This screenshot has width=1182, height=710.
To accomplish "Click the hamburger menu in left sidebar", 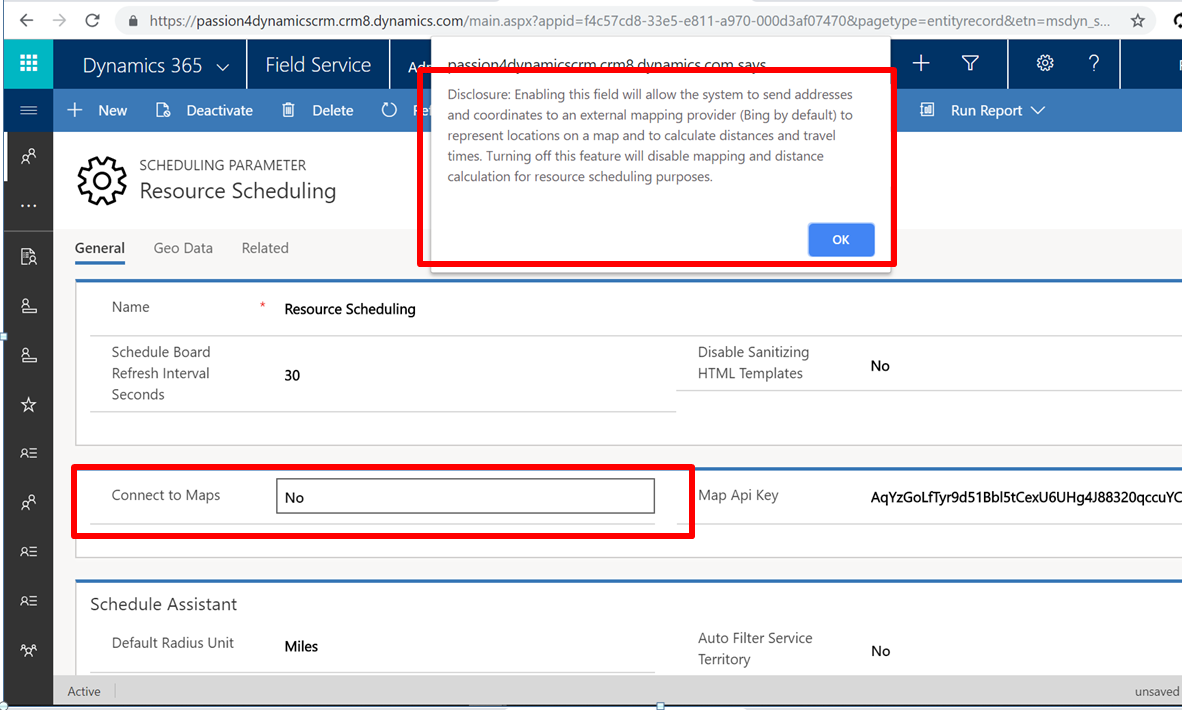I will [28, 110].
